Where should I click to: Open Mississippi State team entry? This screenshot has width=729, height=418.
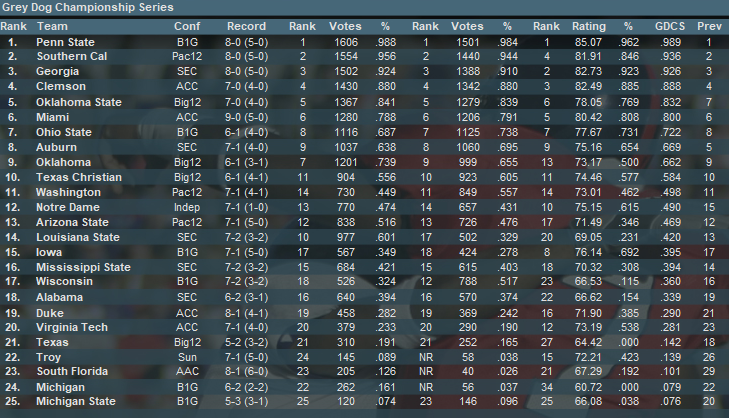pyautogui.click(x=84, y=267)
